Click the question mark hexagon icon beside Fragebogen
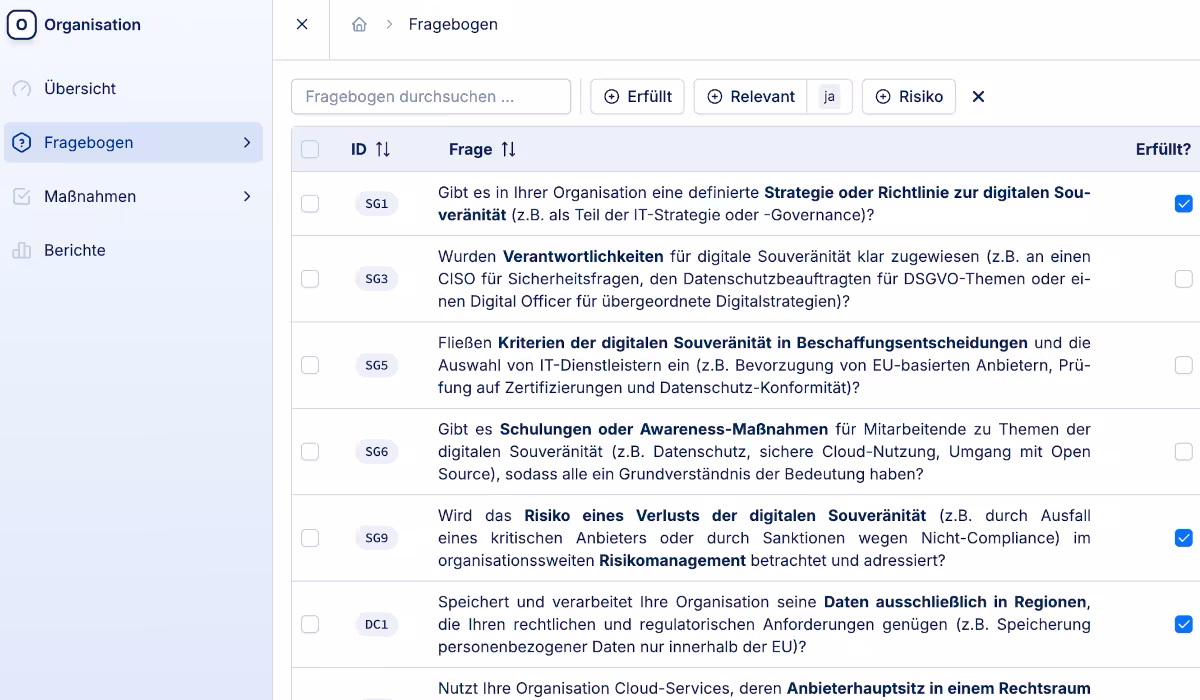This screenshot has height=700, width=1200. pos(22,142)
